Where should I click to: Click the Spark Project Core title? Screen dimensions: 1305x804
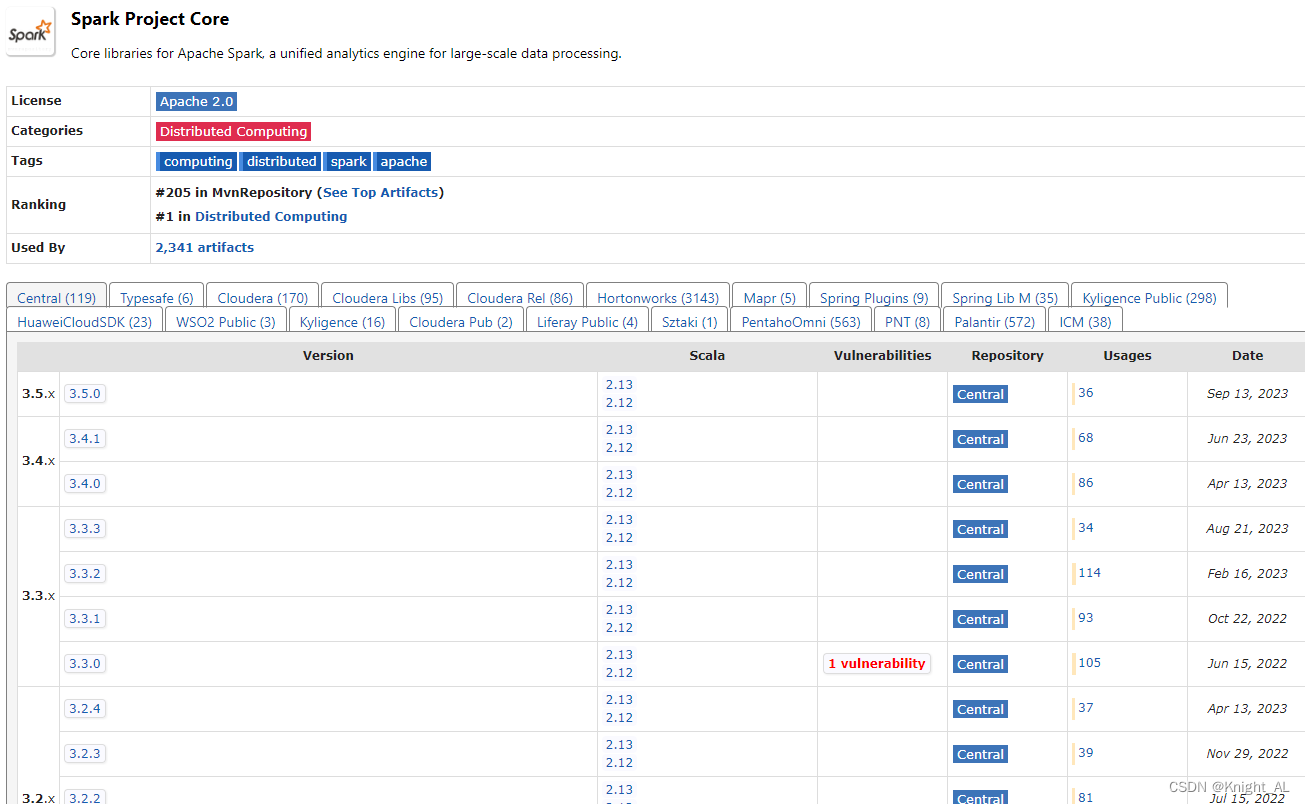click(x=150, y=19)
